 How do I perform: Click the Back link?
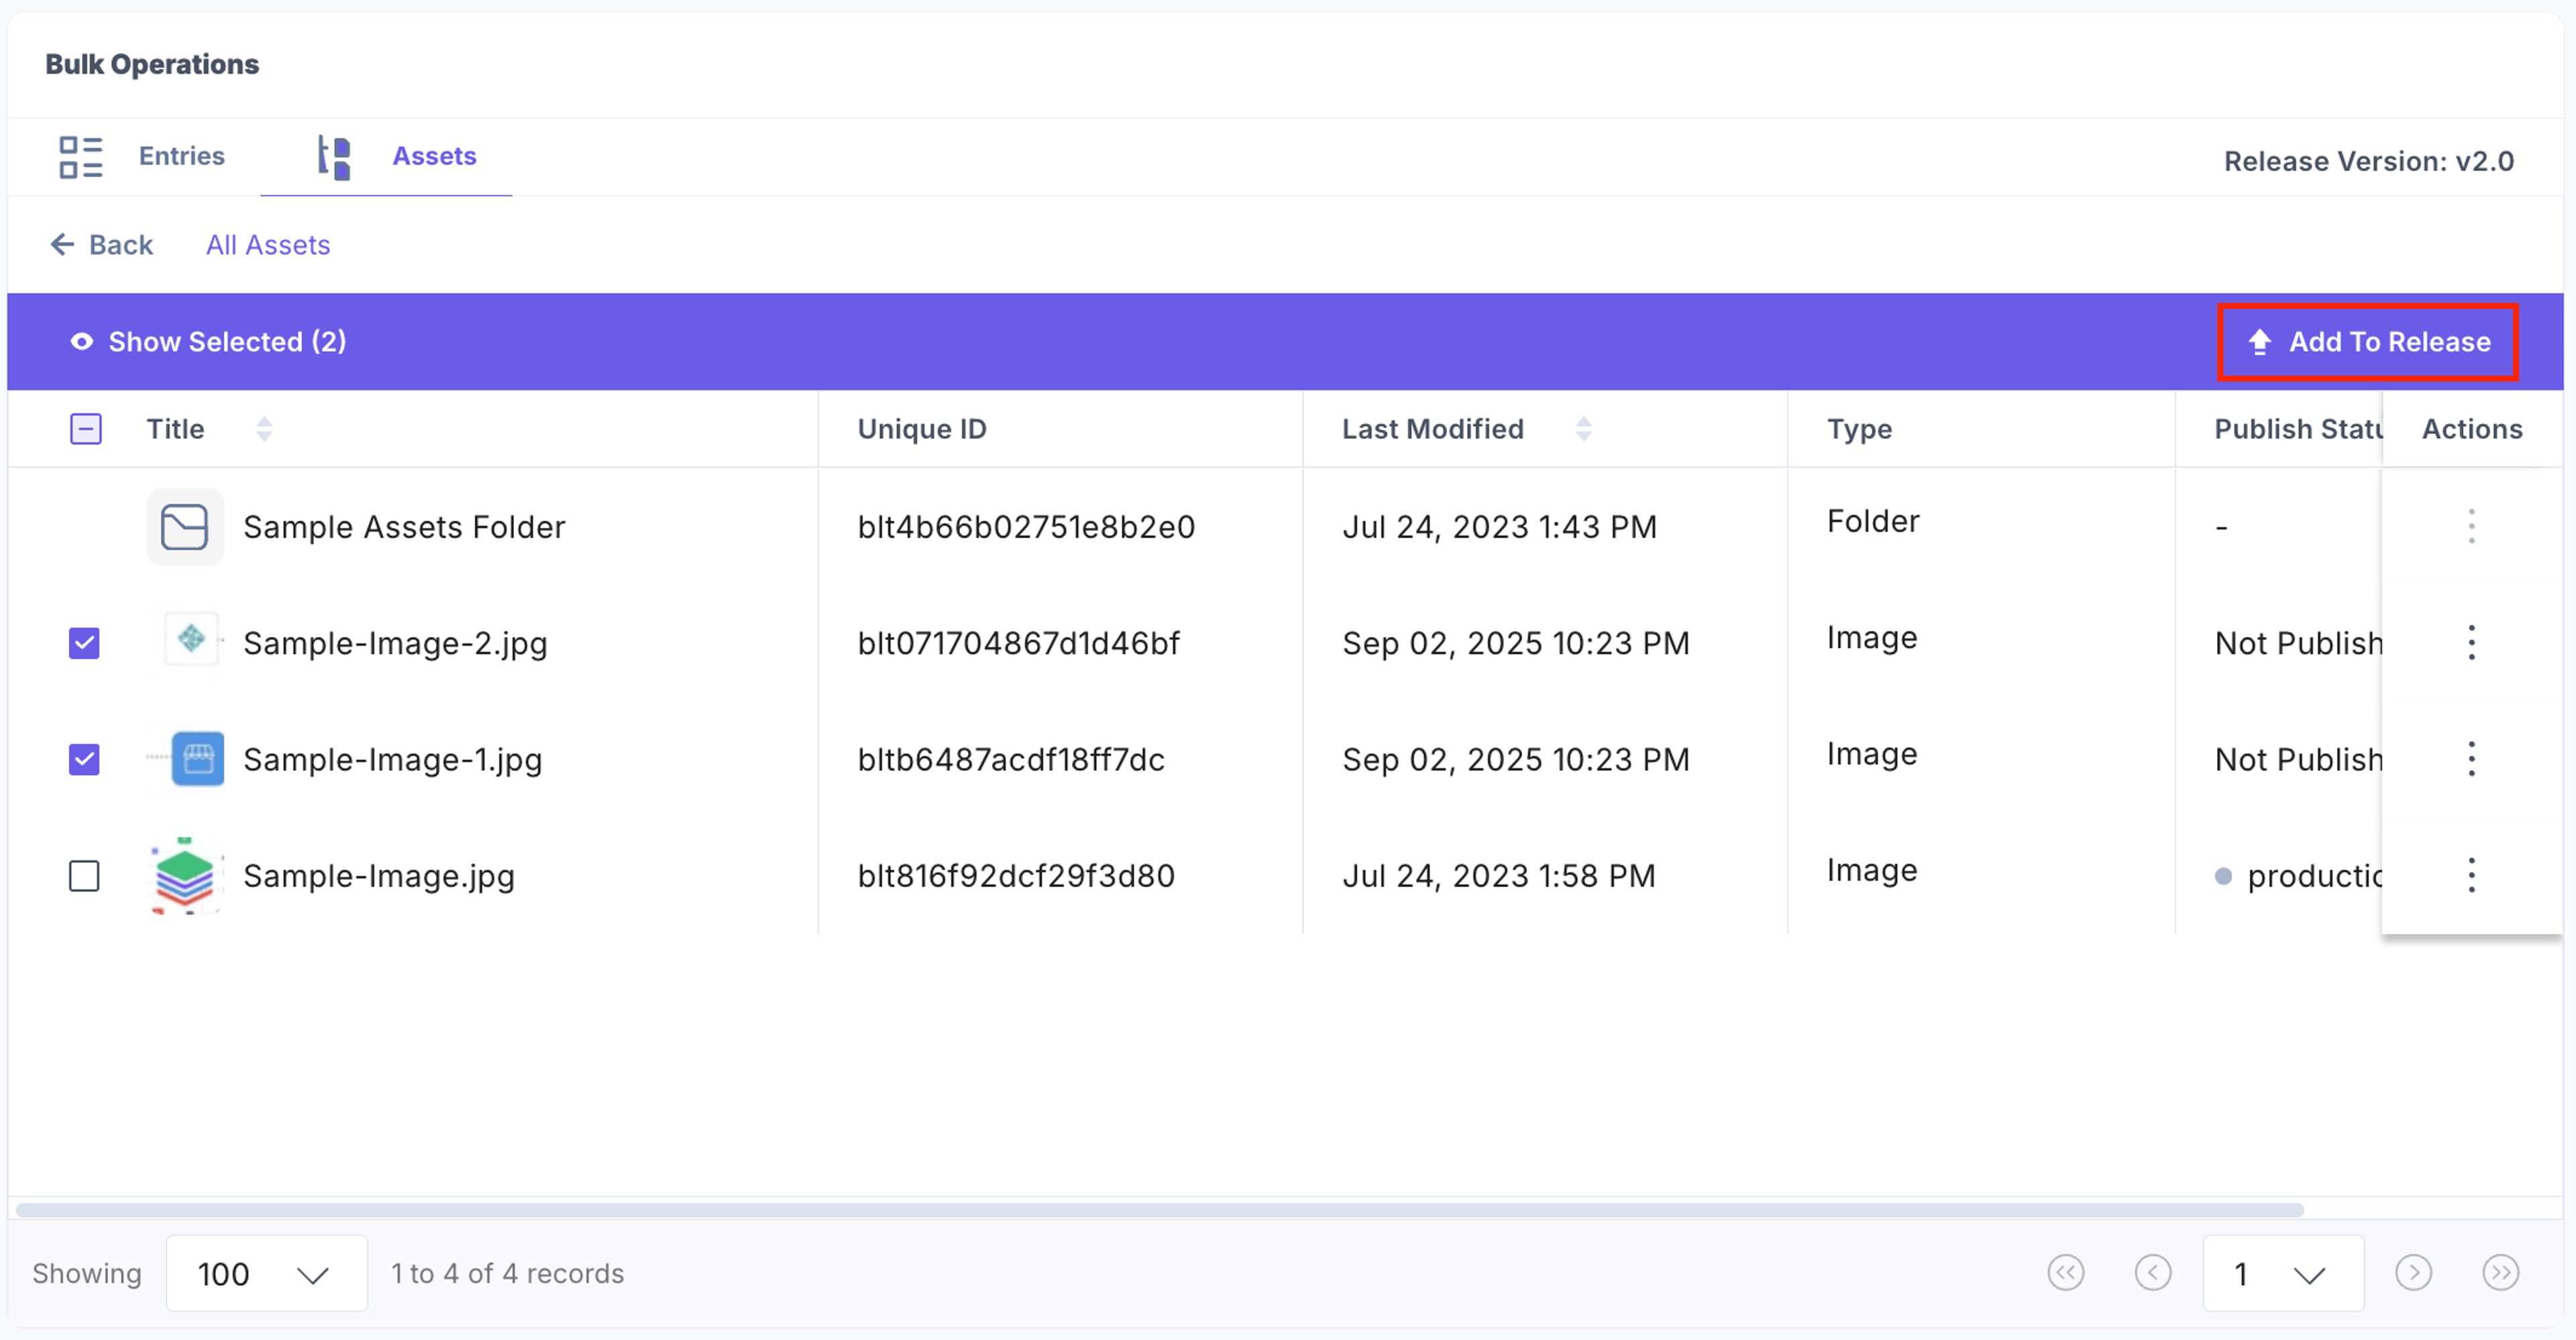pos(102,245)
